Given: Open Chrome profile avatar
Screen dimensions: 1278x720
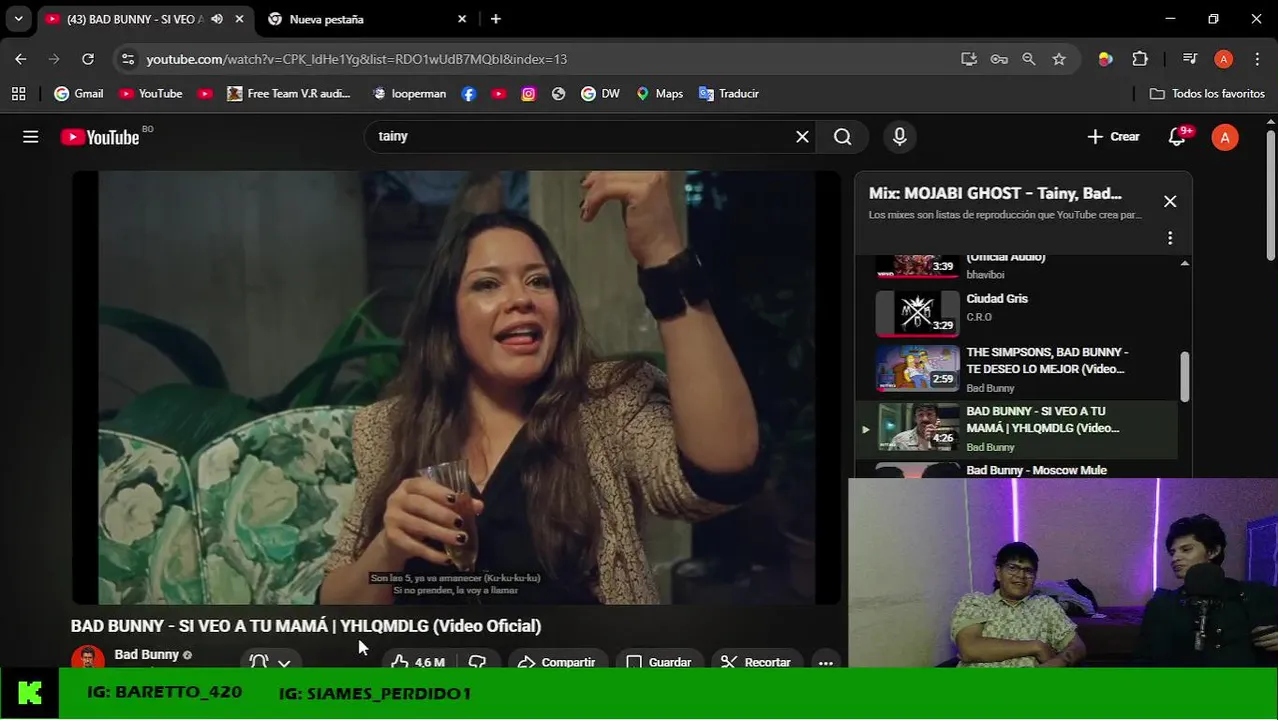Looking at the screenshot, I should (x=1223, y=59).
